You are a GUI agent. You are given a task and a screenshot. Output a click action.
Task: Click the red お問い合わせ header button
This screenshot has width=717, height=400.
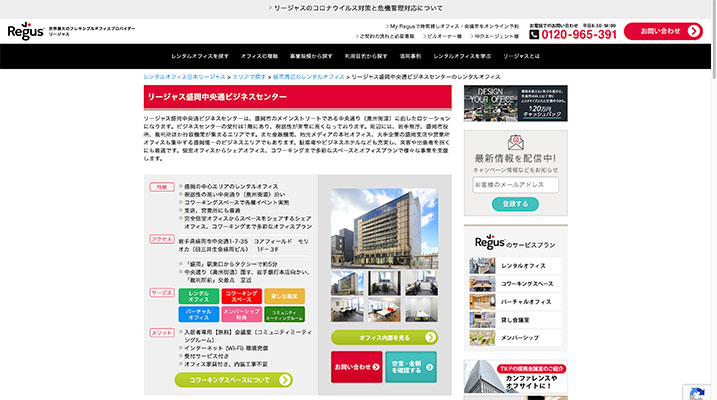pos(663,31)
